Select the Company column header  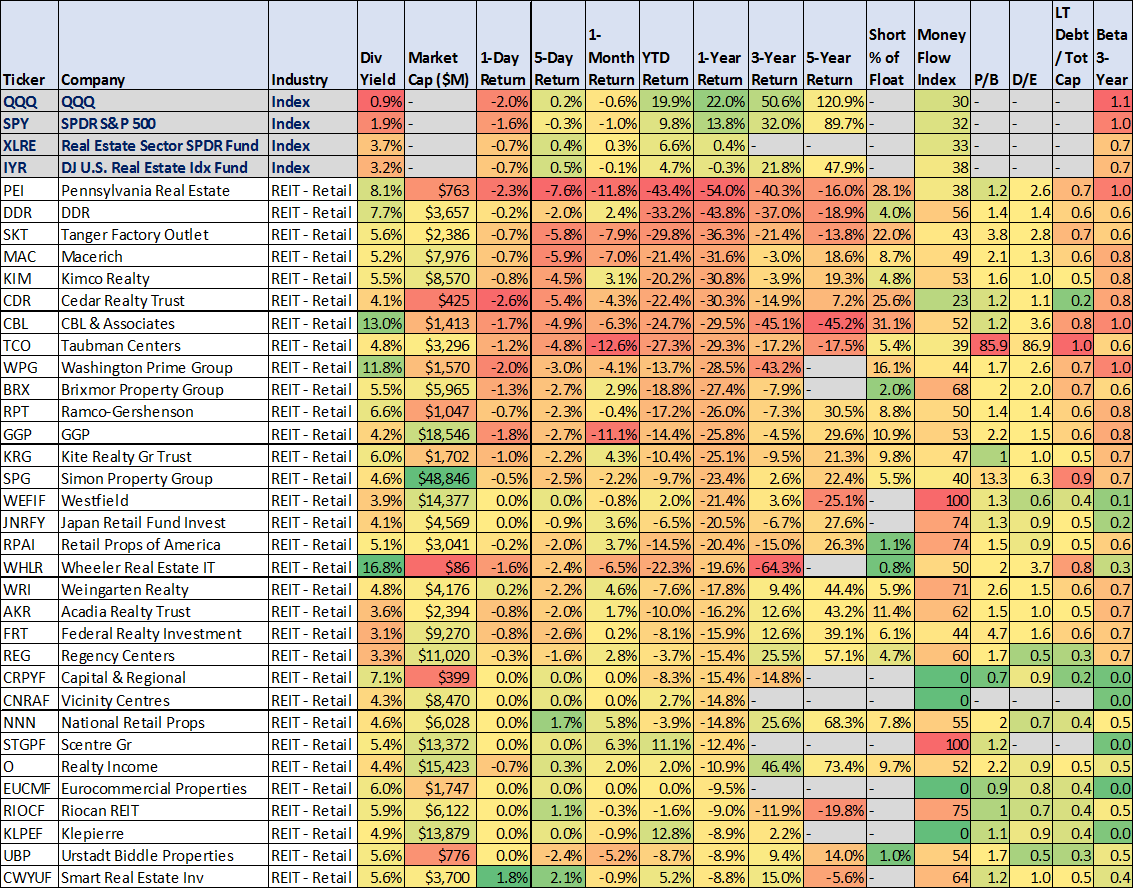[163, 45]
